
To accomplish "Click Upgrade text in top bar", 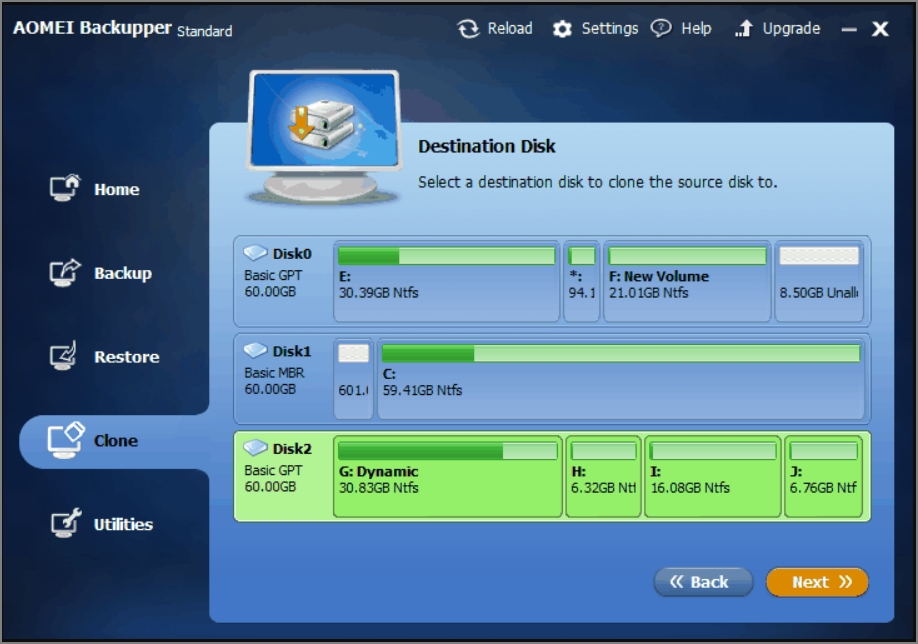I will [791, 29].
